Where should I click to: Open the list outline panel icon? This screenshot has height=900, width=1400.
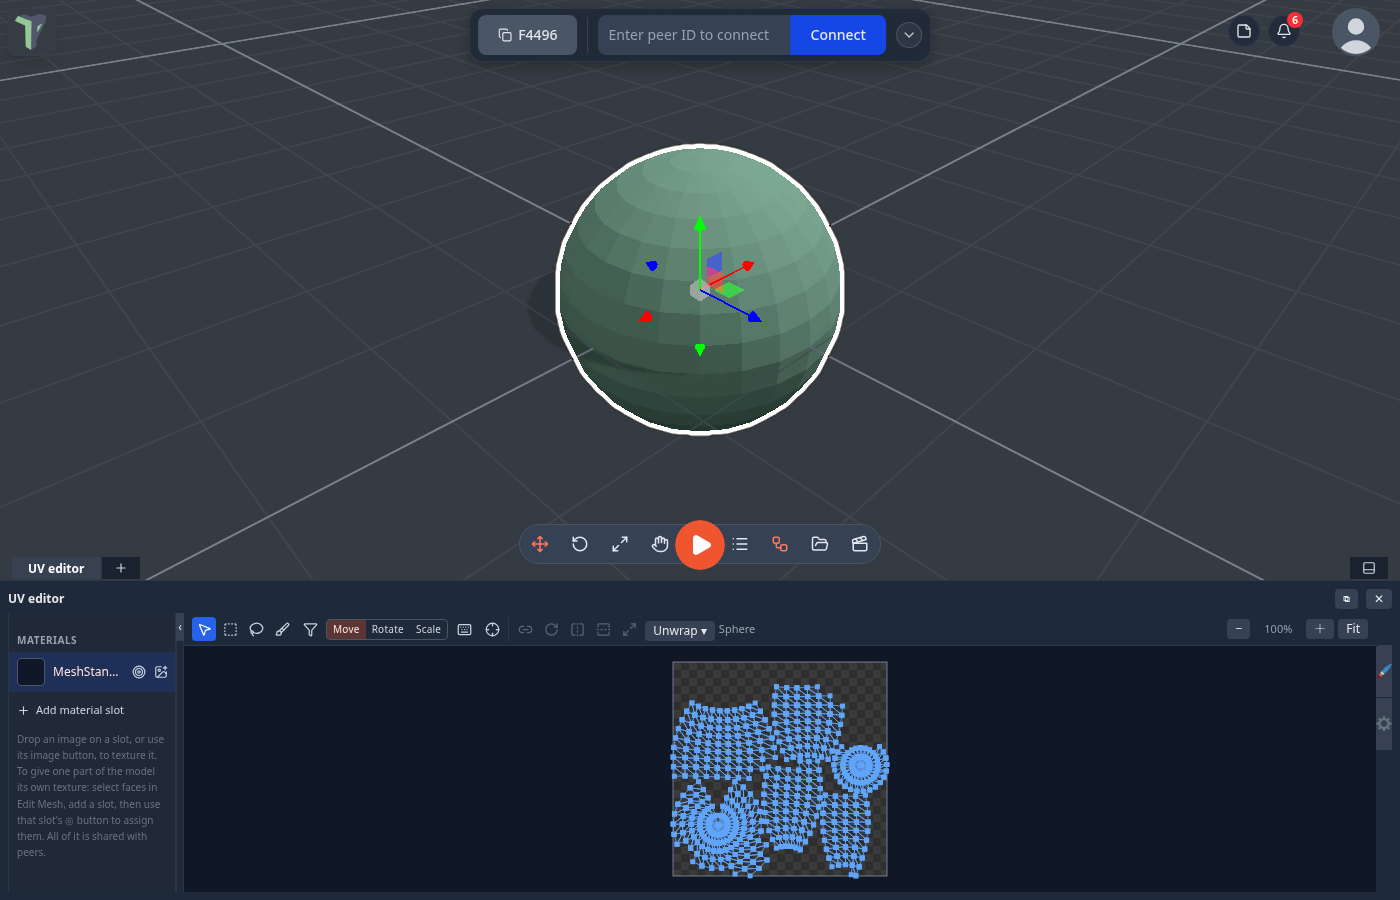click(x=740, y=544)
